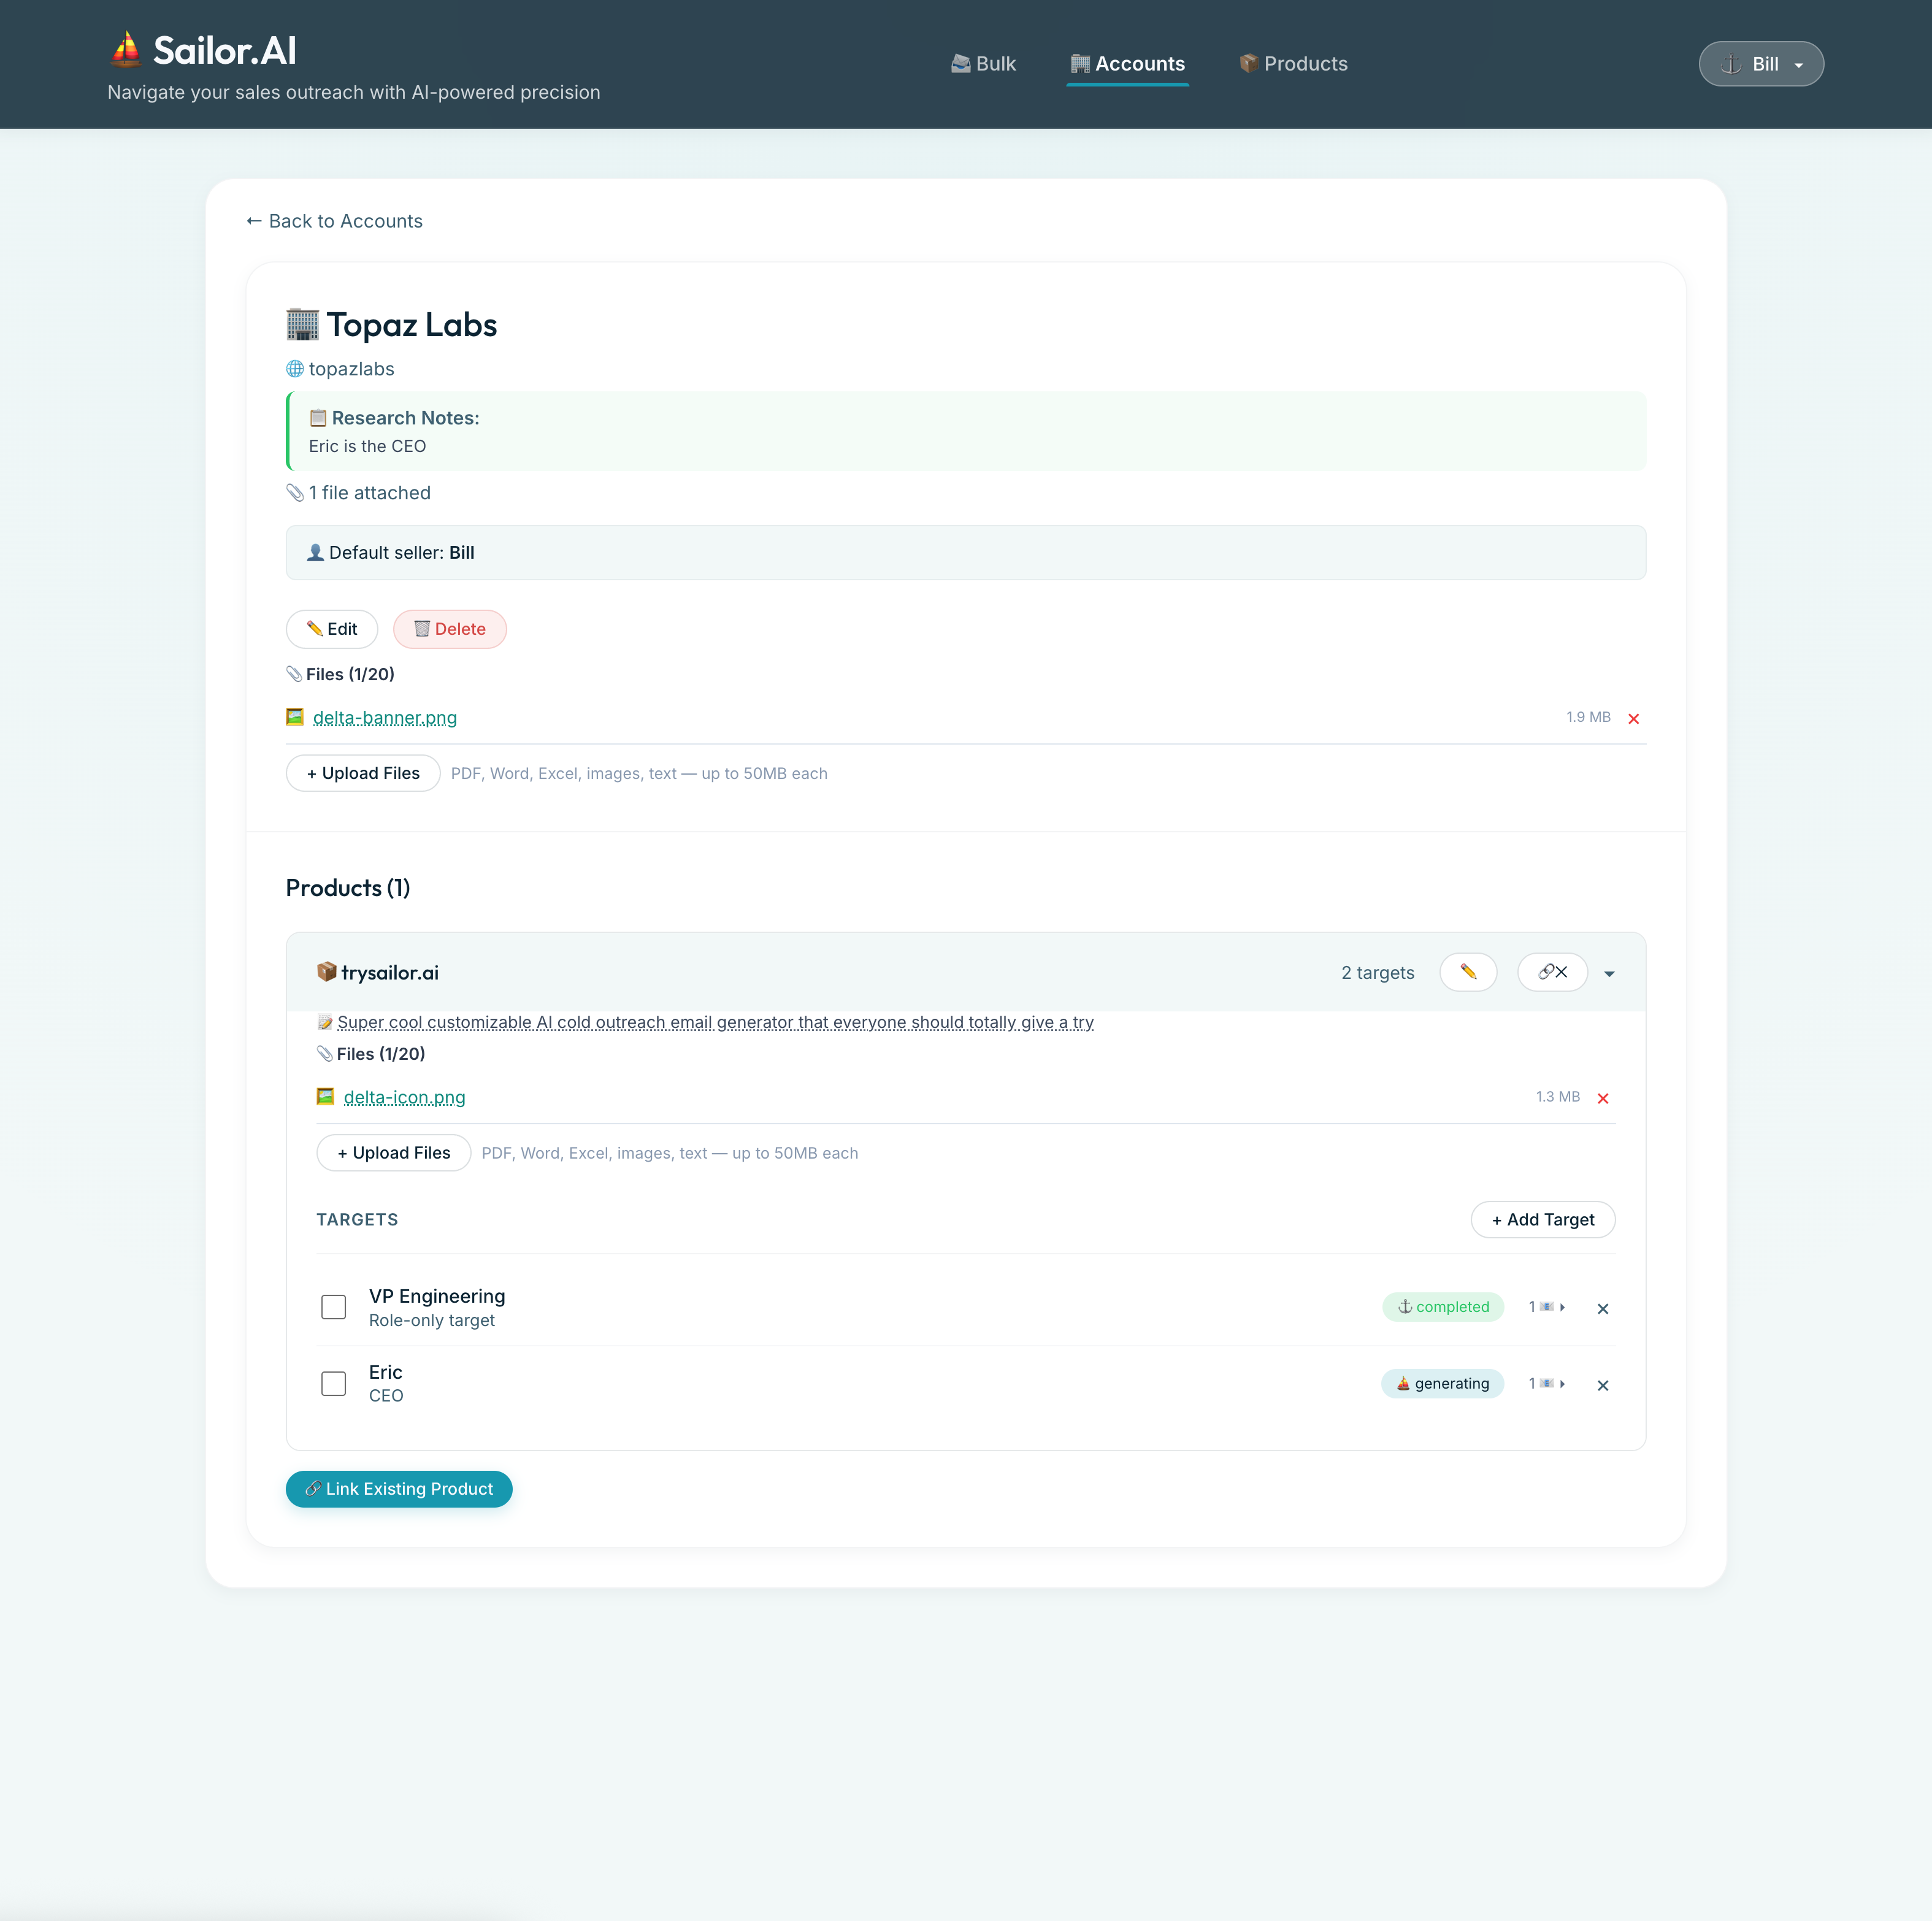Viewport: 1932px width, 1921px height.
Task: Expand the email arrow on Eric's row
Action: click(x=1563, y=1385)
